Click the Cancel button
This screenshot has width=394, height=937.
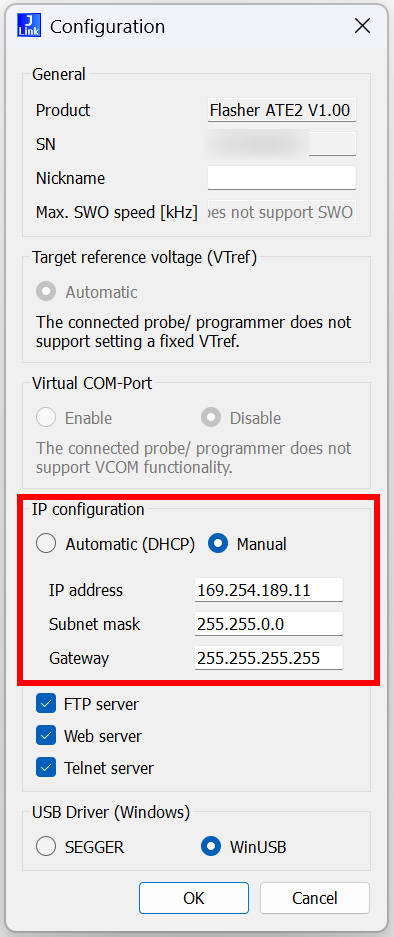point(314,898)
